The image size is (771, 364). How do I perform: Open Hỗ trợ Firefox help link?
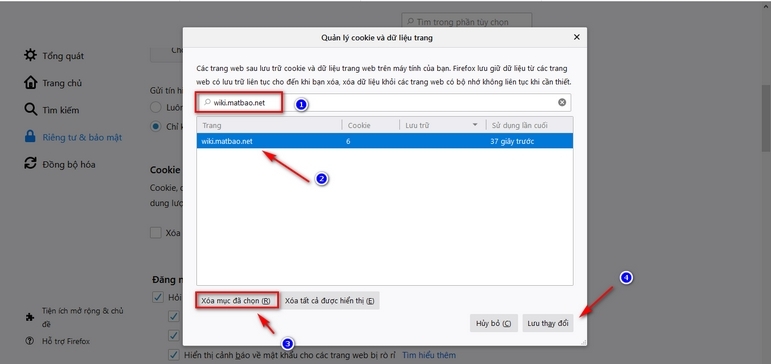[66, 341]
